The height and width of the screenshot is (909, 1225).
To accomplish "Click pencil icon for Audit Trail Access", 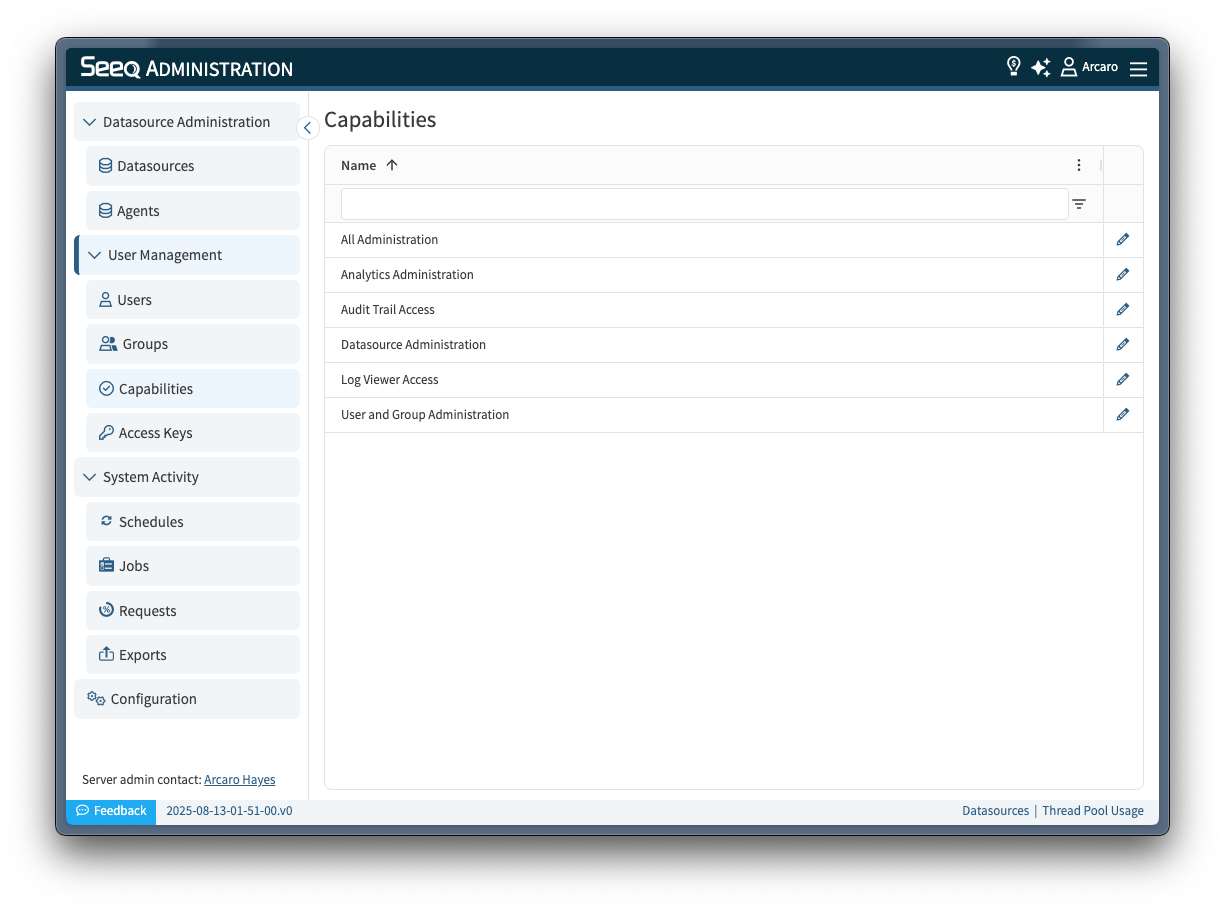I will coord(1122,310).
